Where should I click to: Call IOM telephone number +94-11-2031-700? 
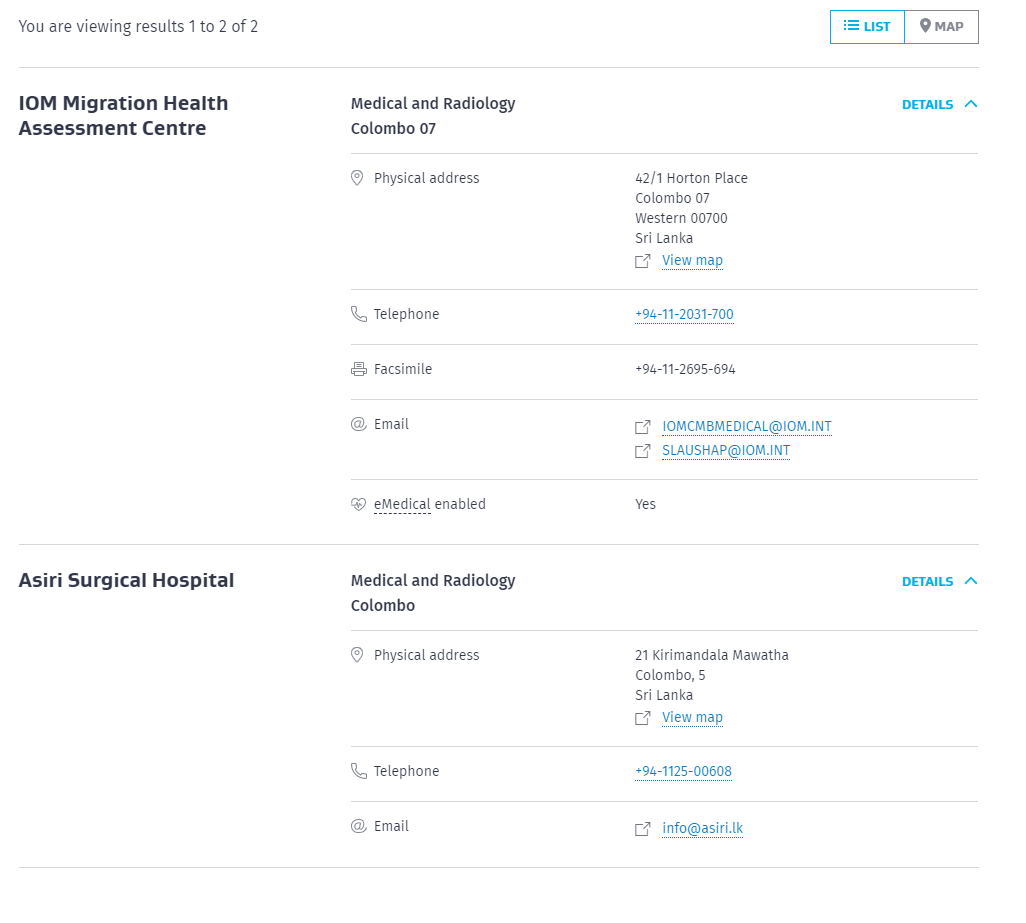(x=684, y=315)
